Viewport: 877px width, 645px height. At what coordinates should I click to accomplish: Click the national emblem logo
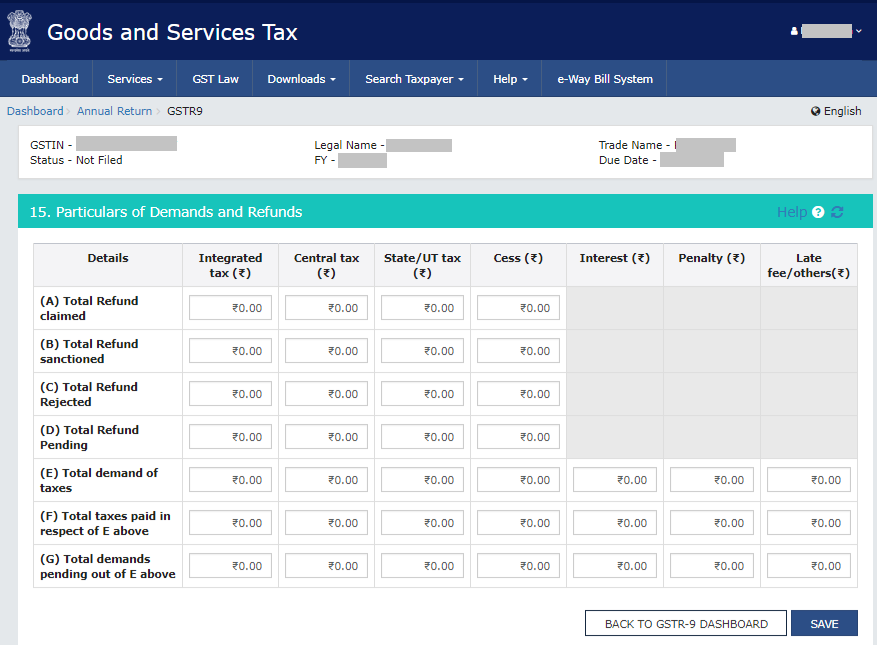[x=19, y=31]
